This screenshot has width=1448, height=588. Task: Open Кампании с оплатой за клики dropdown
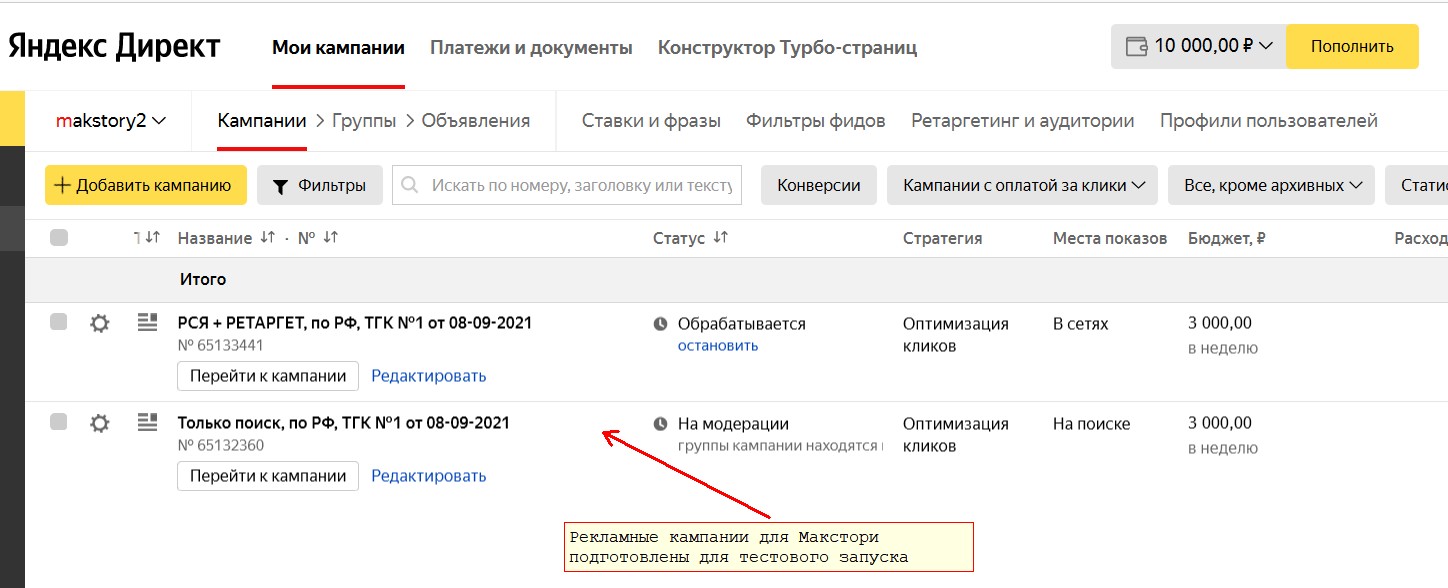[1022, 185]
